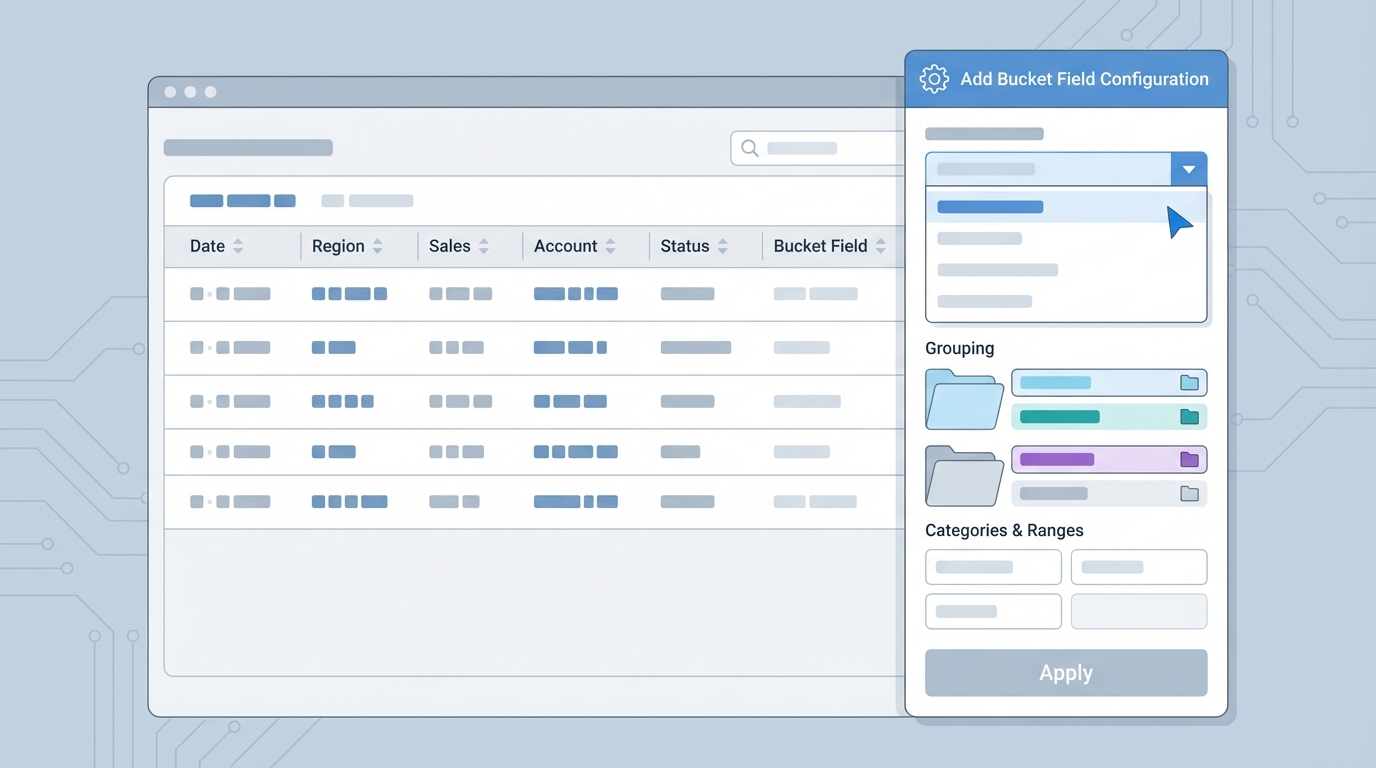This screenshot has width=1376, height=768.
Task: Toggle sorting for the Status column
Action: (x=722, y=246)
